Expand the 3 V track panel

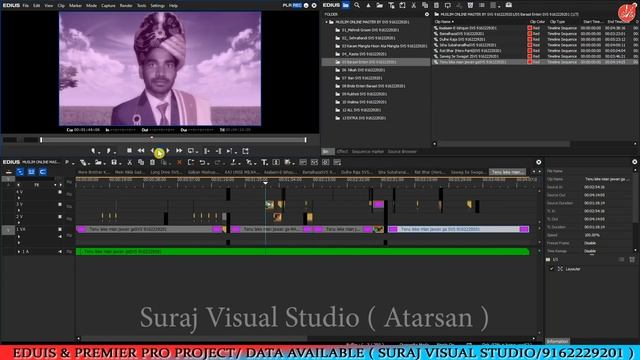(x=19, y=211)
